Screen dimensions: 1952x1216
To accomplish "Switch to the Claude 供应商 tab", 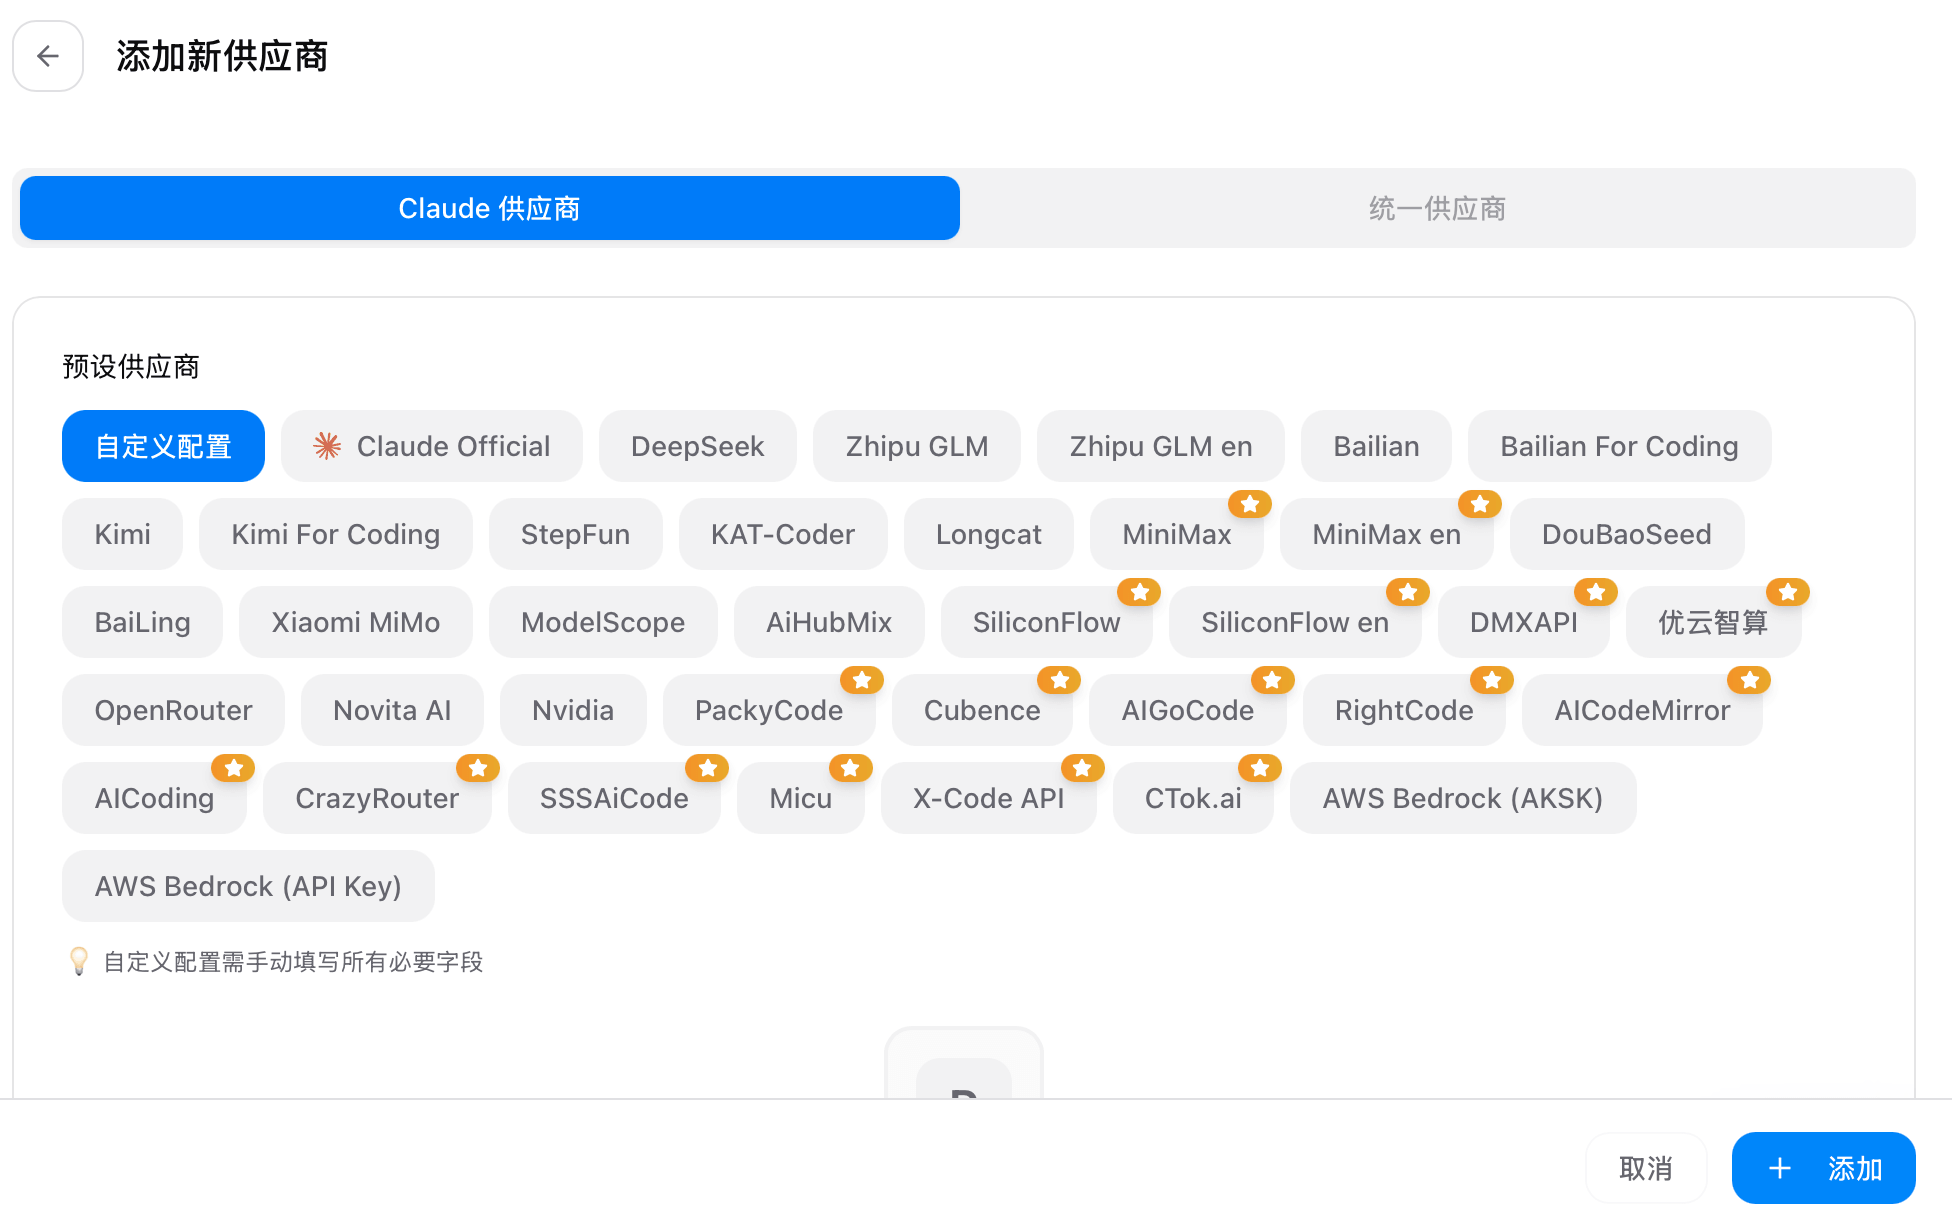I will [x=487, y=208].
